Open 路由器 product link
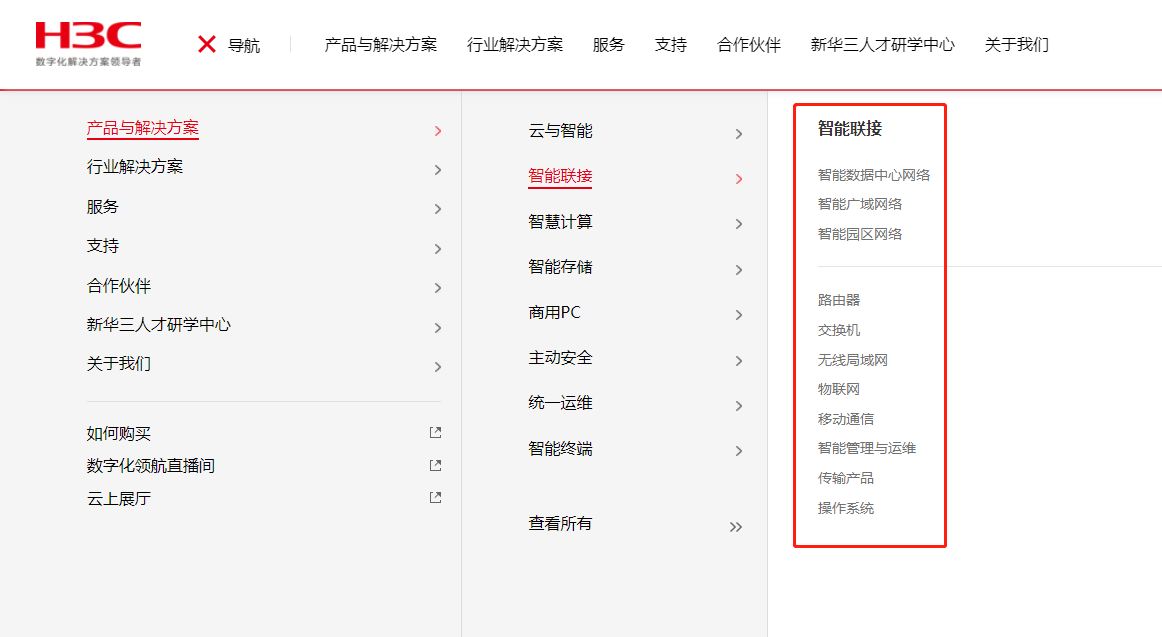The height and width of the screenshot is (637, 1162). (x=839, y=300)
